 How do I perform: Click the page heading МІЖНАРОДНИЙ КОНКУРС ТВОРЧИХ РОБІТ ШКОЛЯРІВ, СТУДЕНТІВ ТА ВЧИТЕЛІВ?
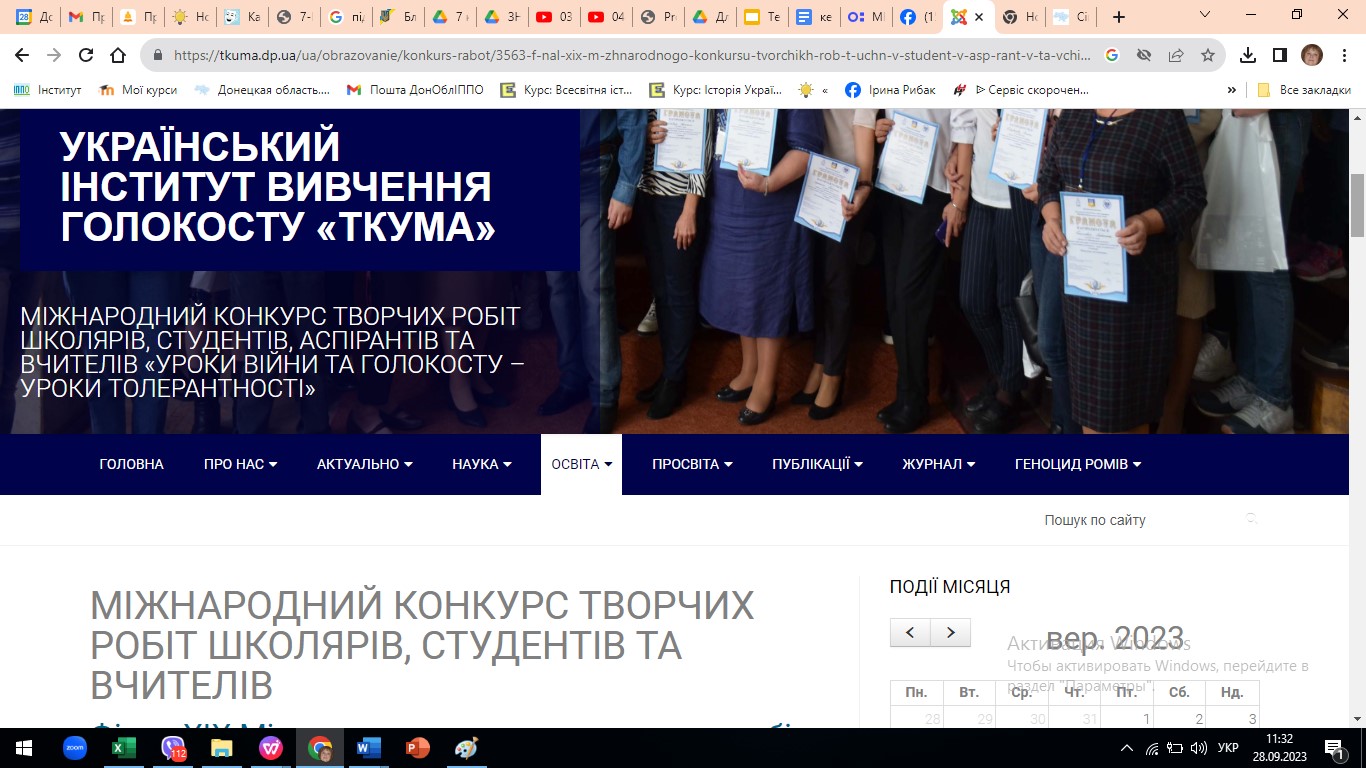(x=422, y=646)
